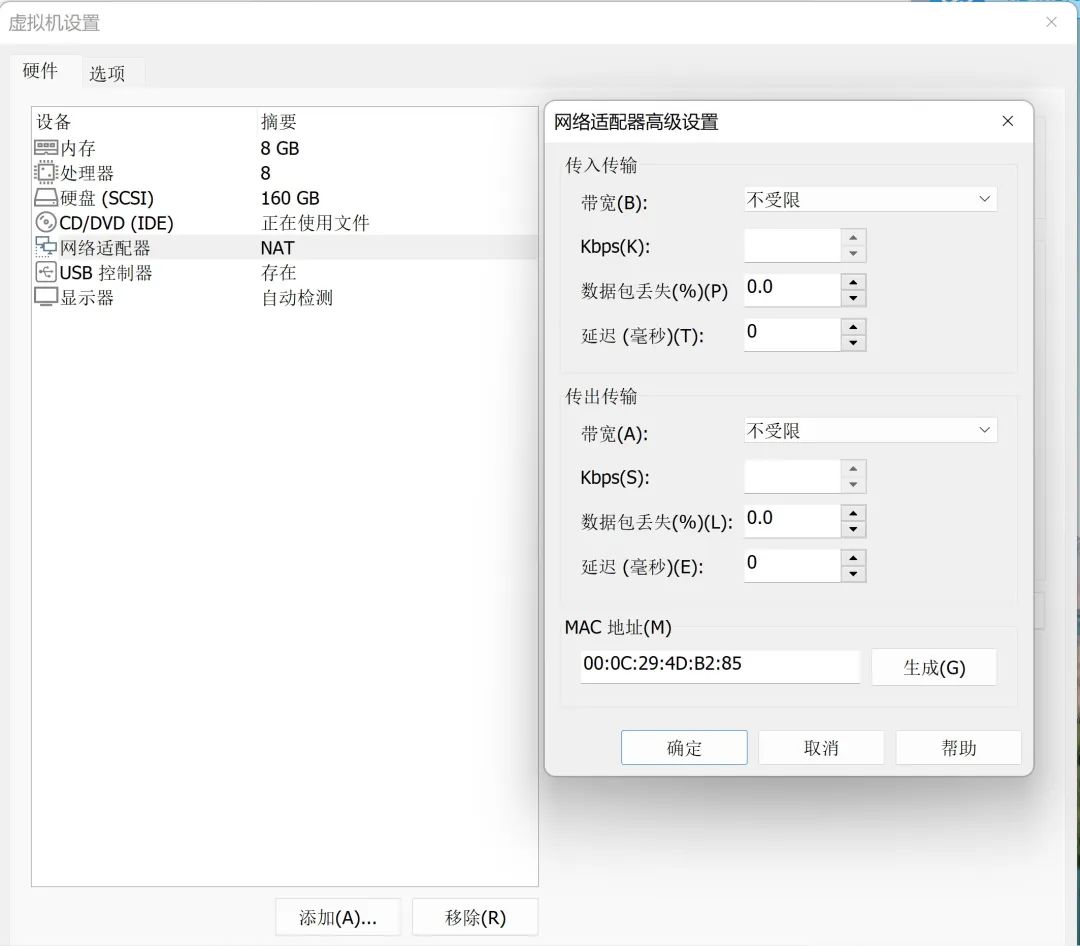Click the incoming Kbps input field
The width and height of the screenshot is (1080, 946).
[x=790, y=244]
